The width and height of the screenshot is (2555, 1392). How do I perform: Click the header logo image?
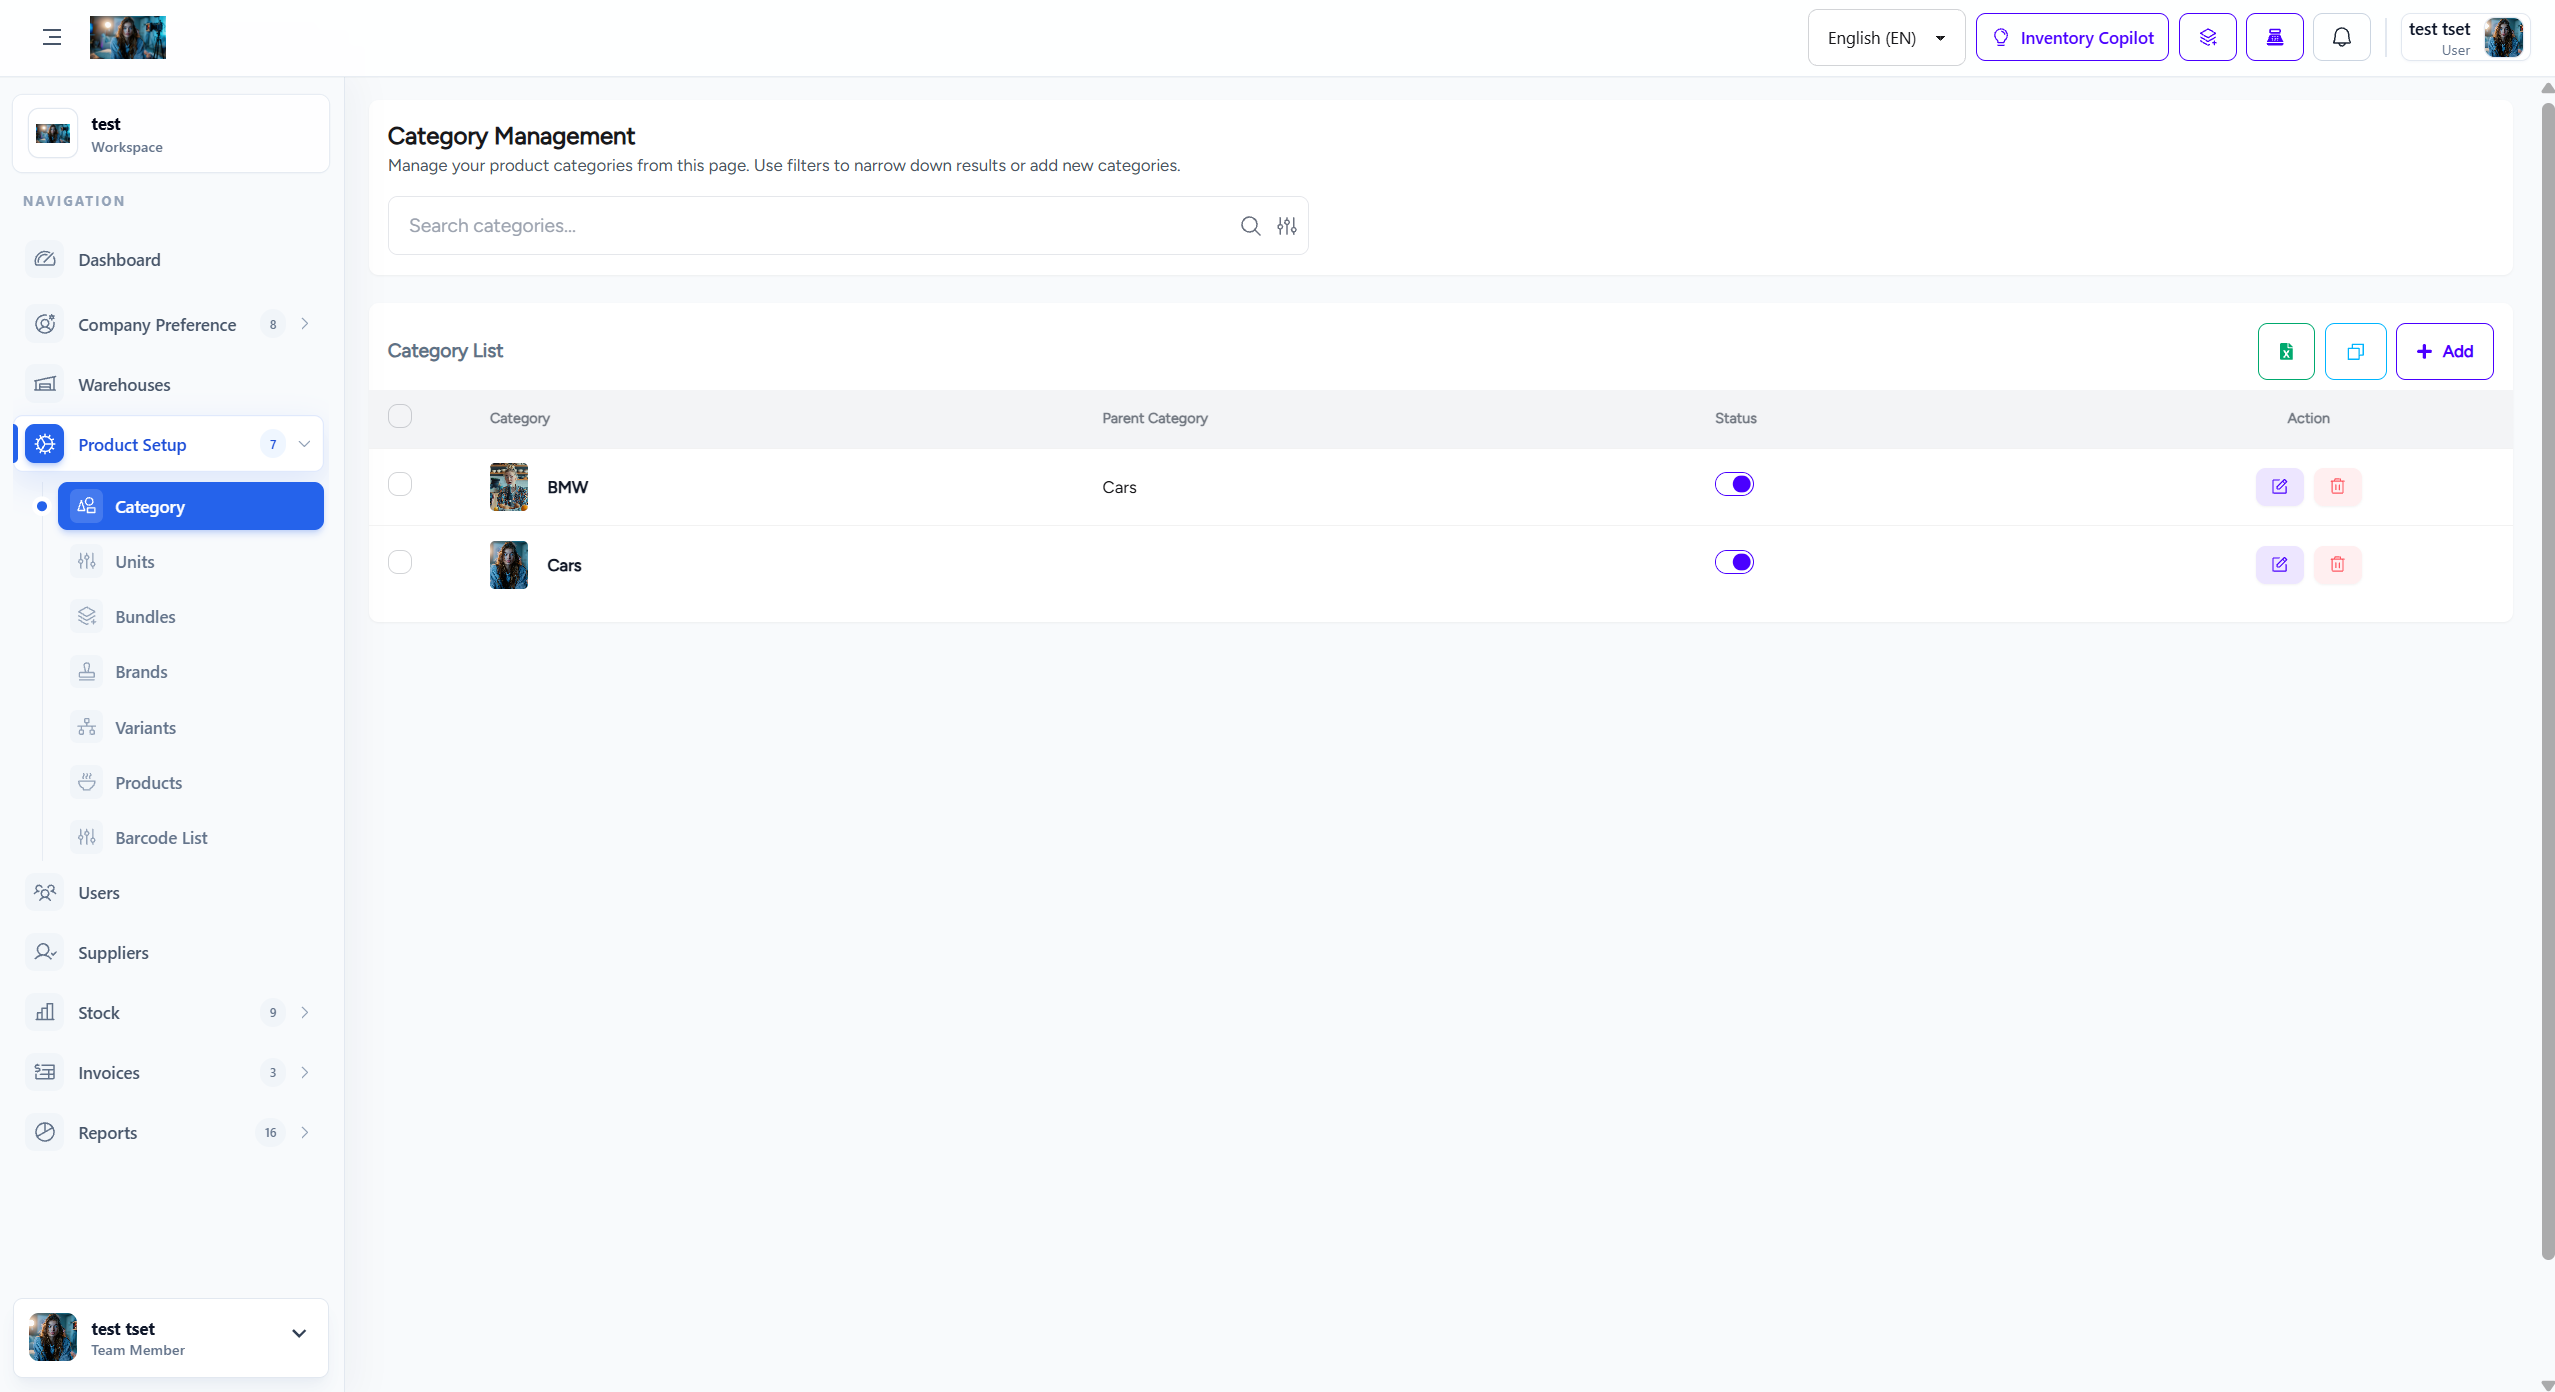128,38
